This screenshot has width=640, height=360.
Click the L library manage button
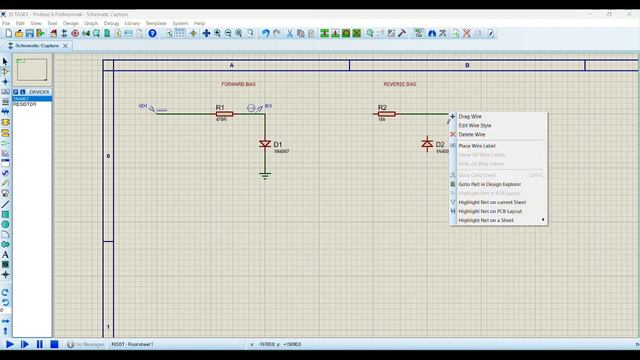[x=23, y=92]
